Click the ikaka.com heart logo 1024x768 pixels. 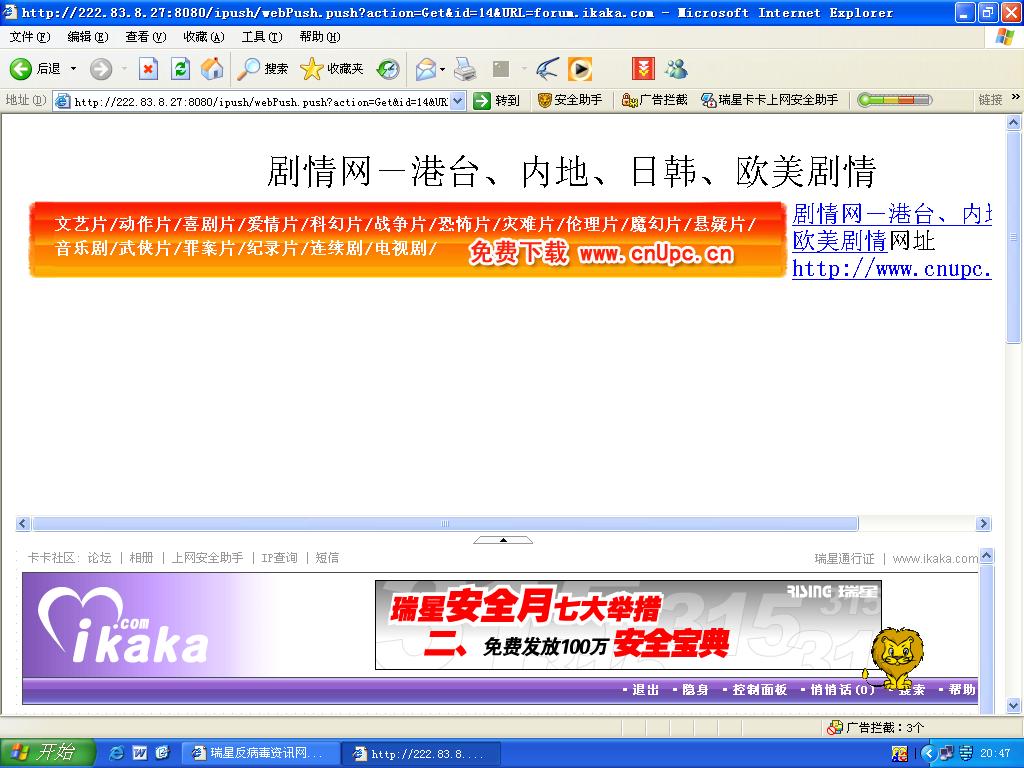pyautogui.click(x=123, y=625)
